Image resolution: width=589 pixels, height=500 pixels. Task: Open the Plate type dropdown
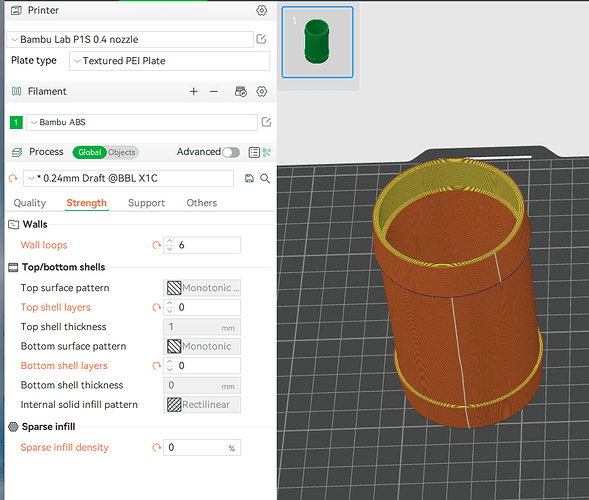click(x=169, y=61)
